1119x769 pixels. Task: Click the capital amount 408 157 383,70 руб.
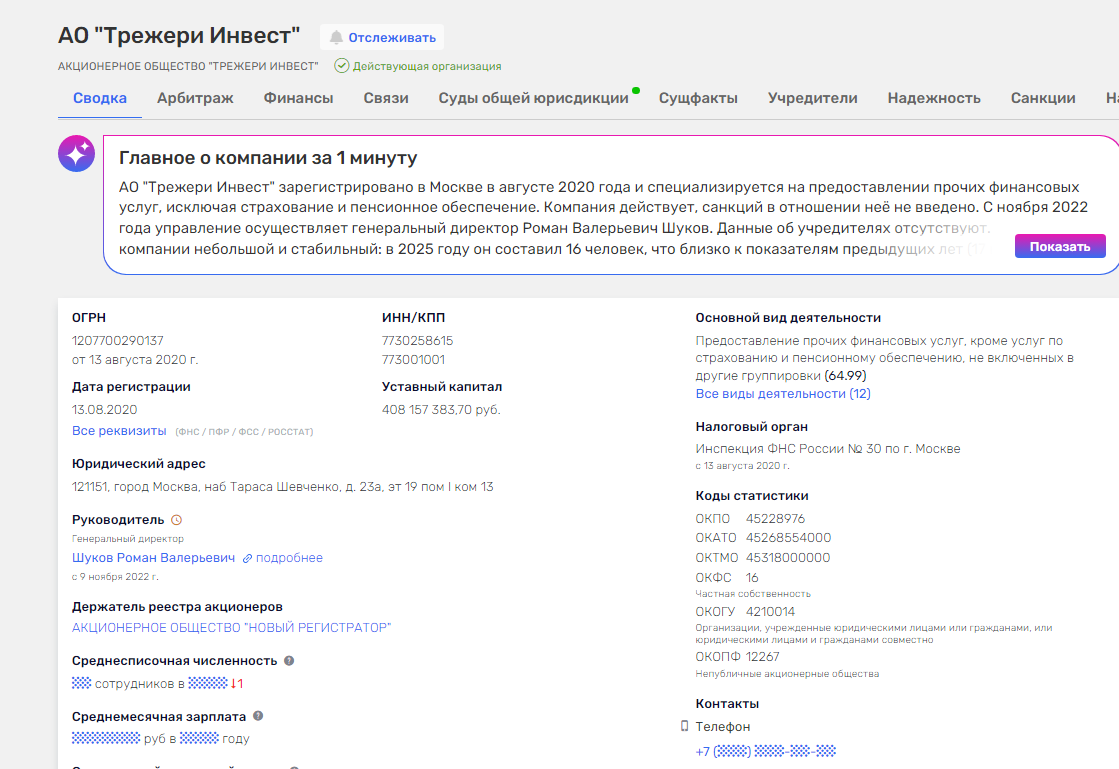coord(441,410)
